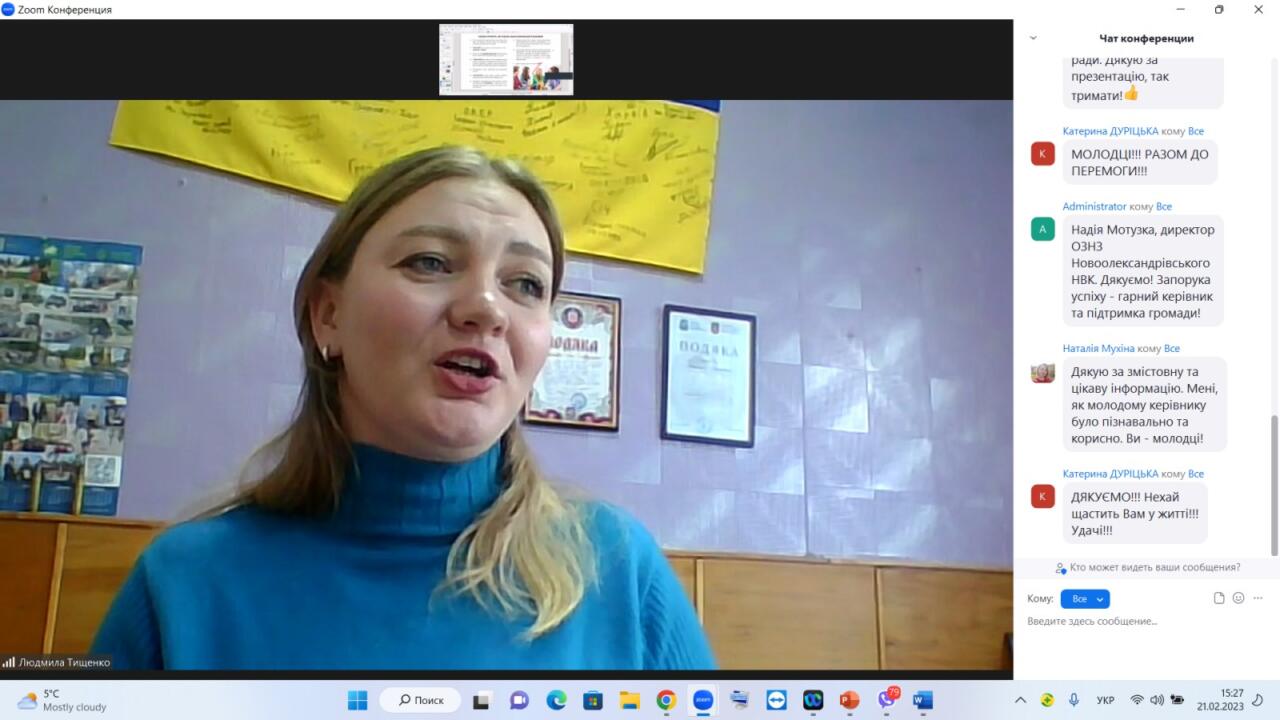Open TeamViewer from the taskbar
The width and height of the screenshot is (1280, 720).
(776, 700)
